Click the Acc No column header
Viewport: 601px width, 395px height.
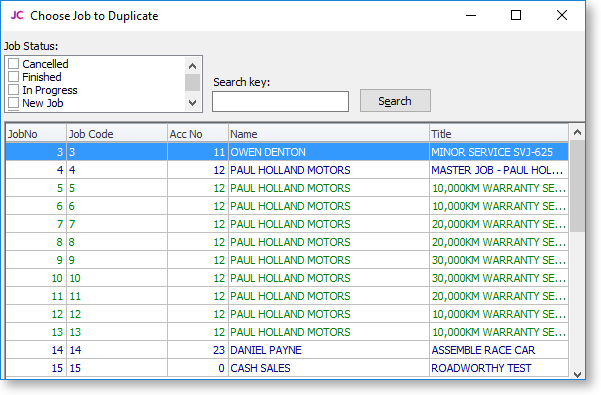(198, 134)
